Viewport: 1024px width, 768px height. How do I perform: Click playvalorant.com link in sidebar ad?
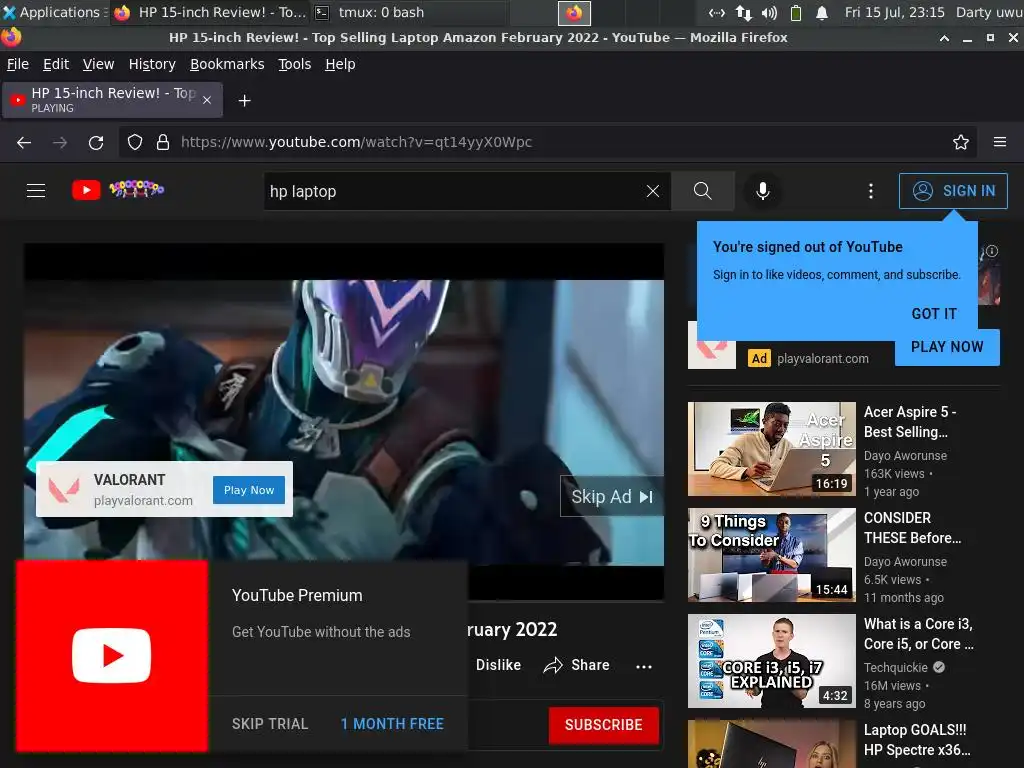tap(822, 359)
